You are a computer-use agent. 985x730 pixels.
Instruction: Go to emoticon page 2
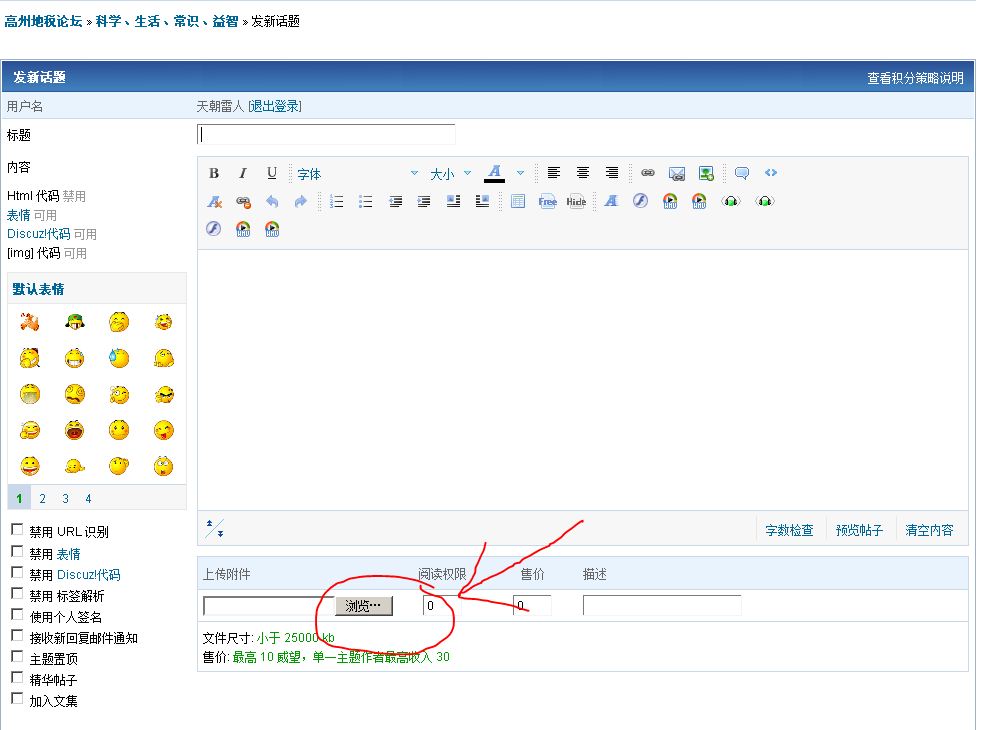(x=42, y=498)
